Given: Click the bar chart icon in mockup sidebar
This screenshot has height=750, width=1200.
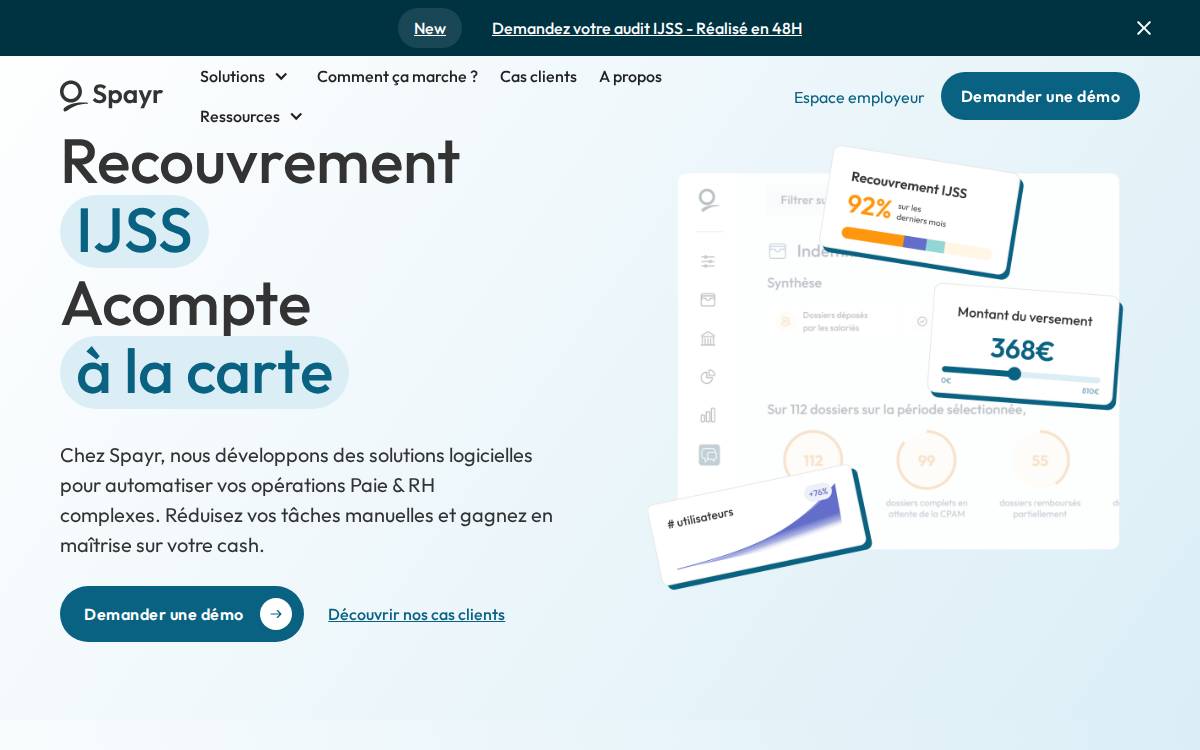Looking at the screenshot, I should 708,415.
